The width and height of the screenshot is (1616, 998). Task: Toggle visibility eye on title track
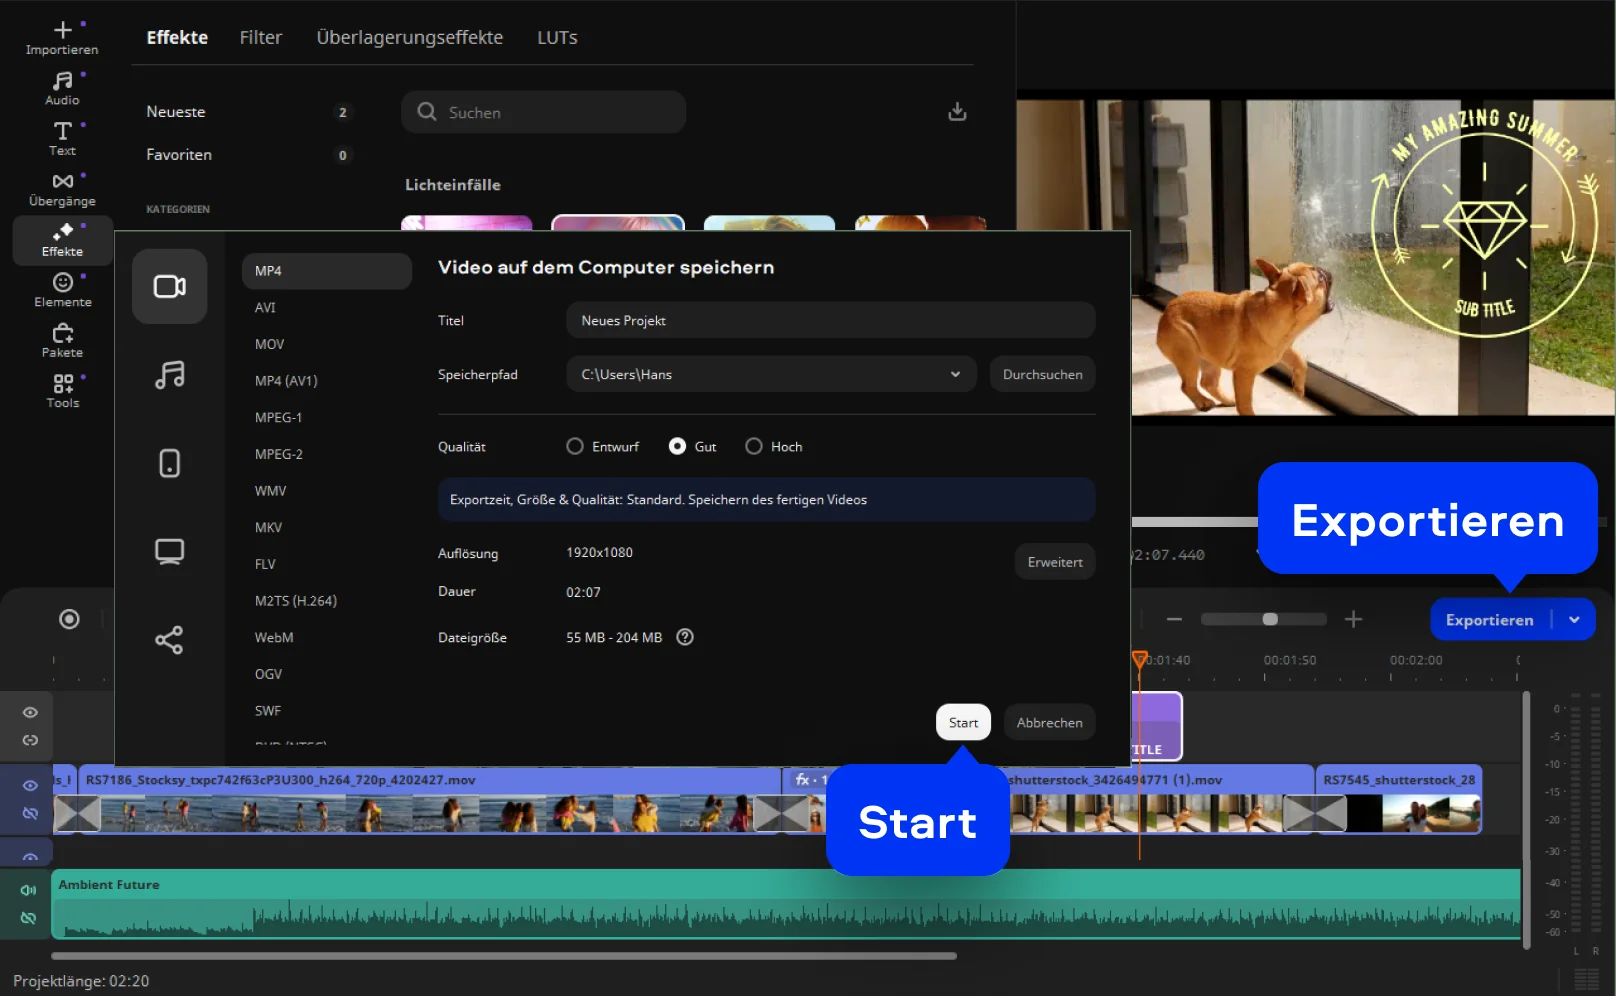30,713
